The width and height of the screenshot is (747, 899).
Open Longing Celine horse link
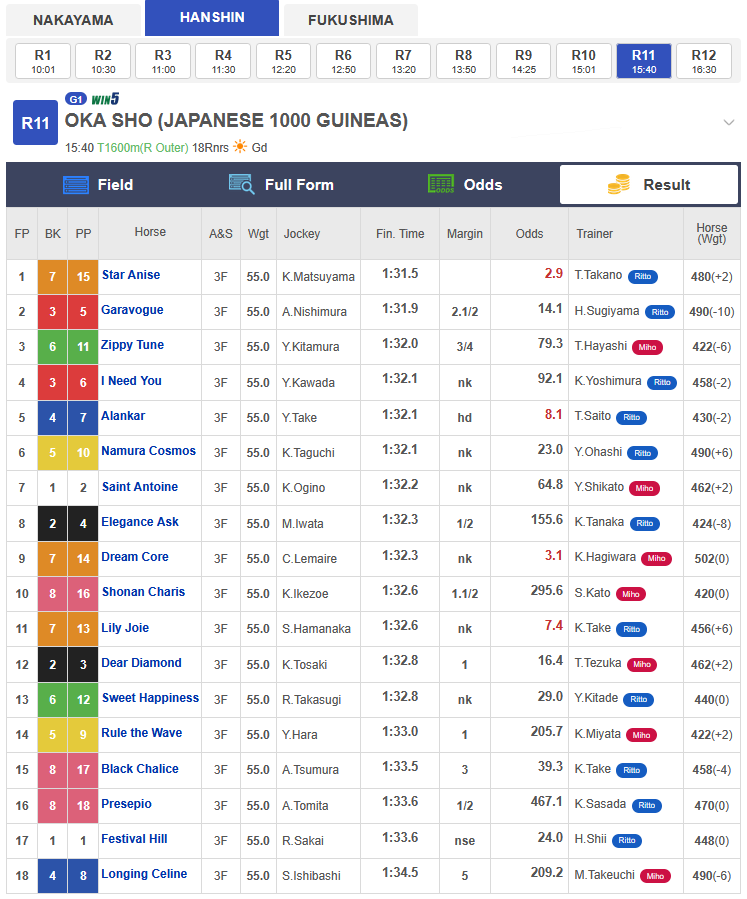[144, 874]
